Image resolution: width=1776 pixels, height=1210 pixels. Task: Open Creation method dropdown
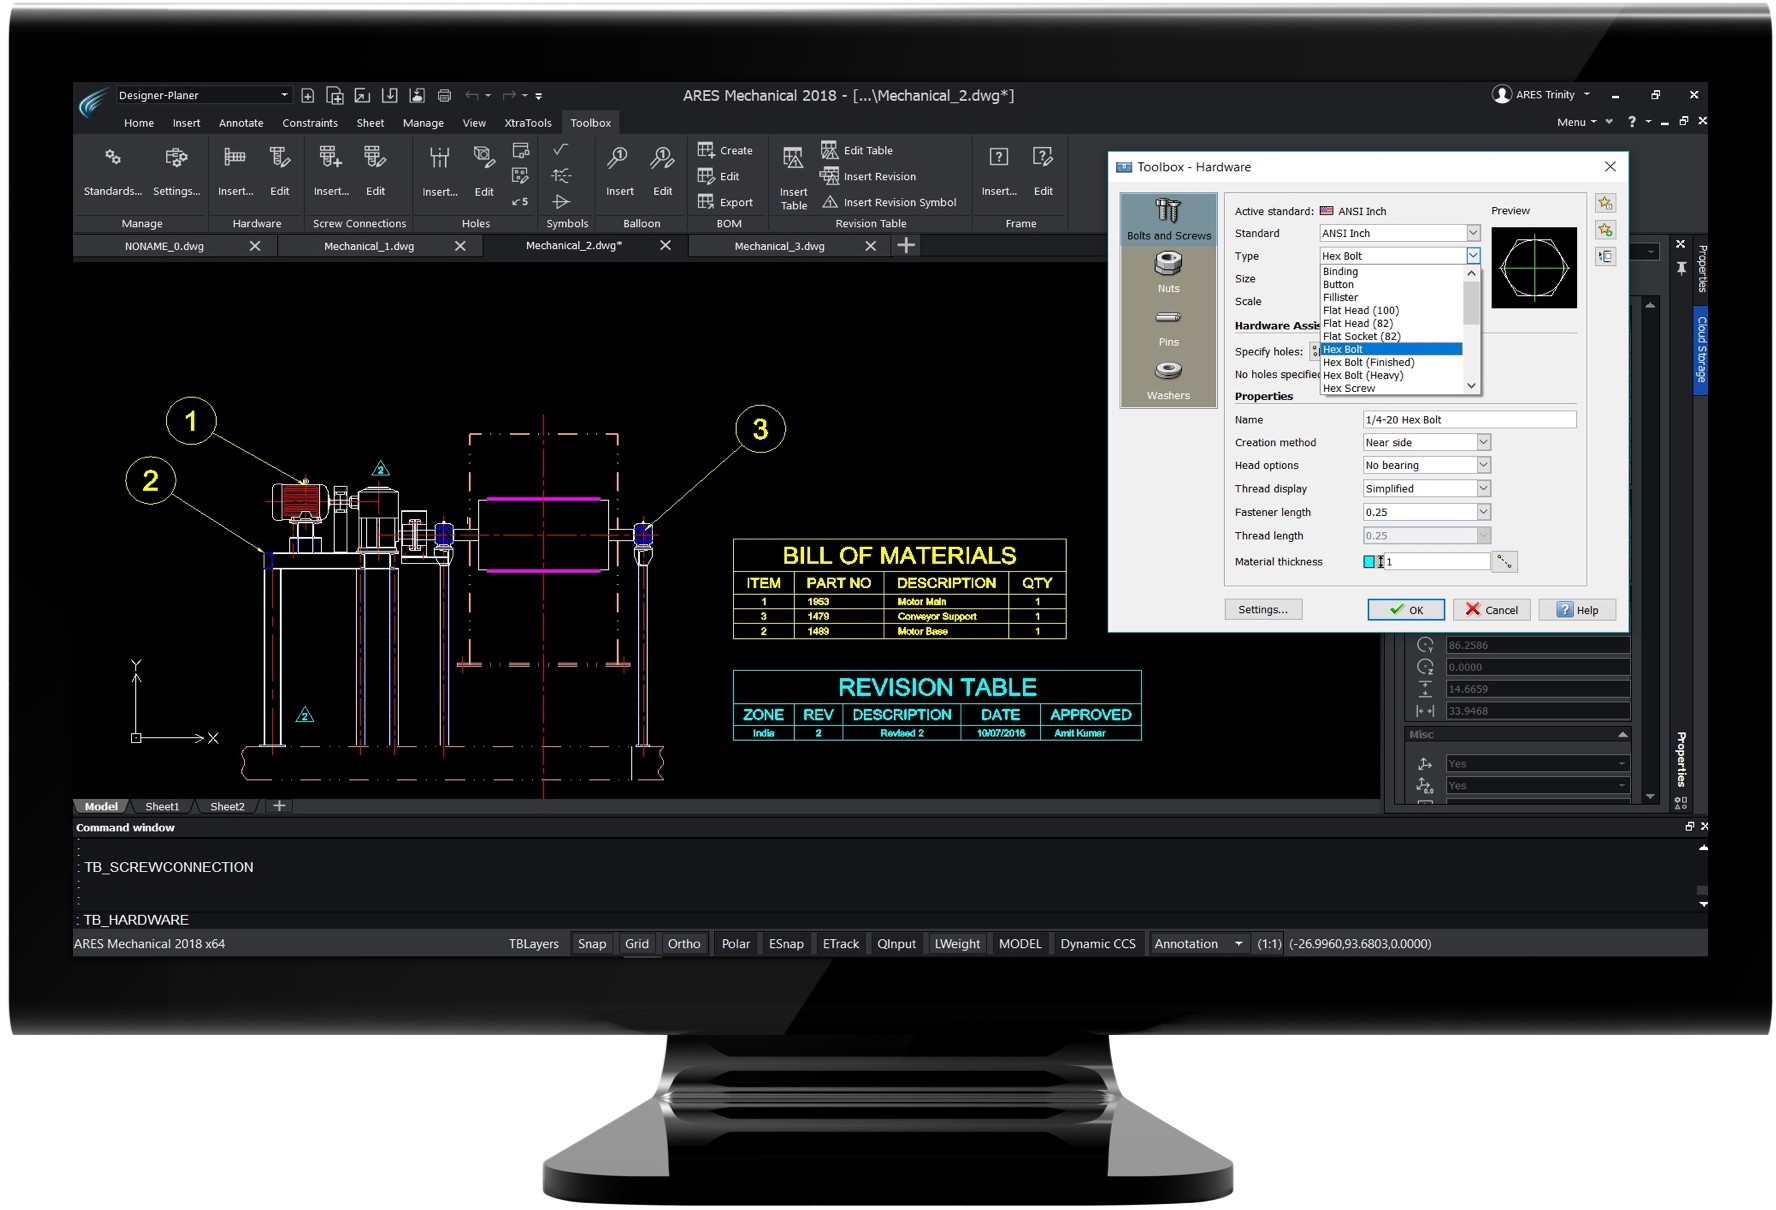point(1484,442)
